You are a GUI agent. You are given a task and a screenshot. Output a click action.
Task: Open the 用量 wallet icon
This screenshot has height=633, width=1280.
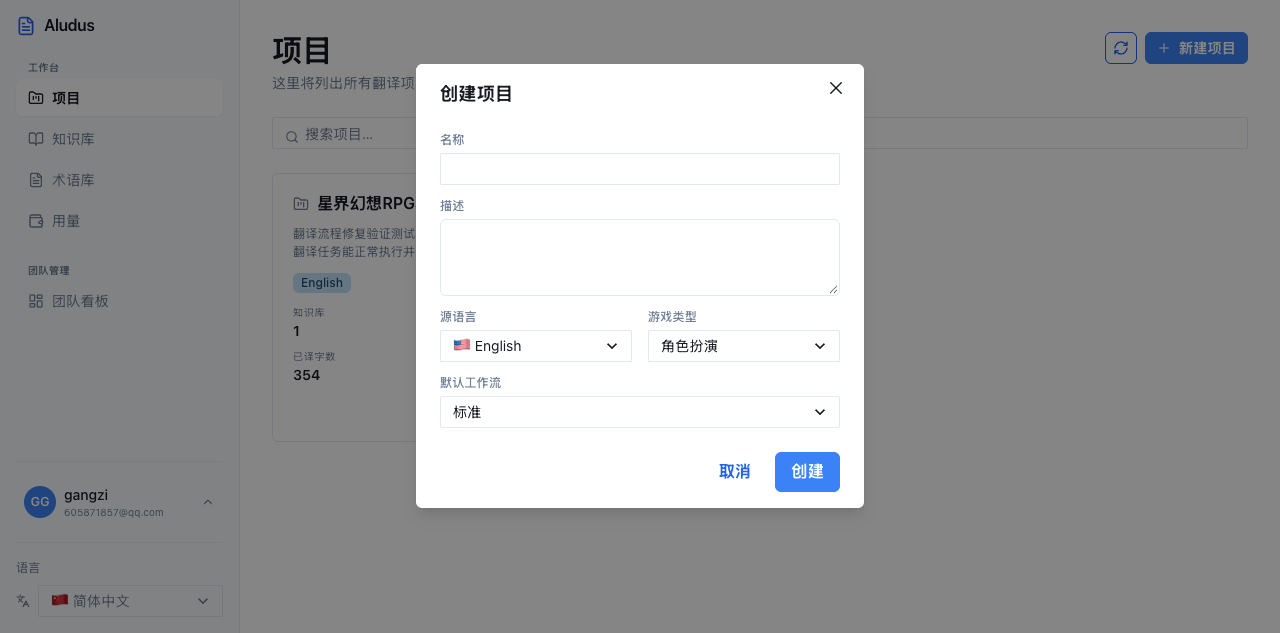[x=36, y=221]
